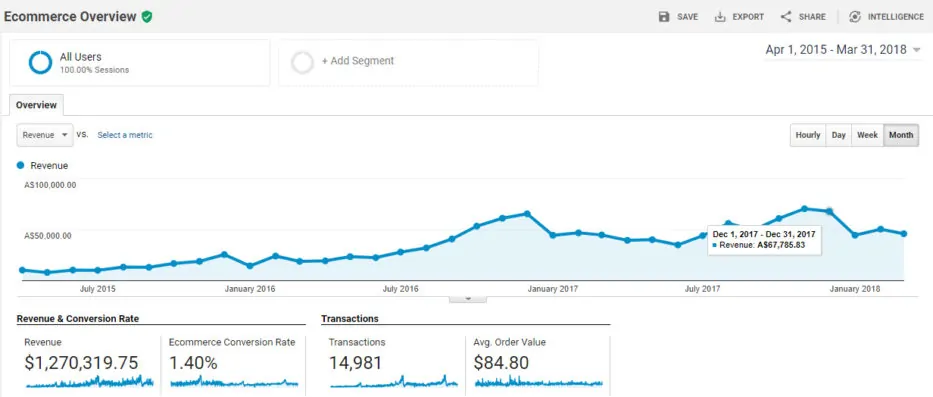Click the EXPORT button label
The height and width of the screenshot is (397, 933).
pyautogui.click(x=748, y=17)
